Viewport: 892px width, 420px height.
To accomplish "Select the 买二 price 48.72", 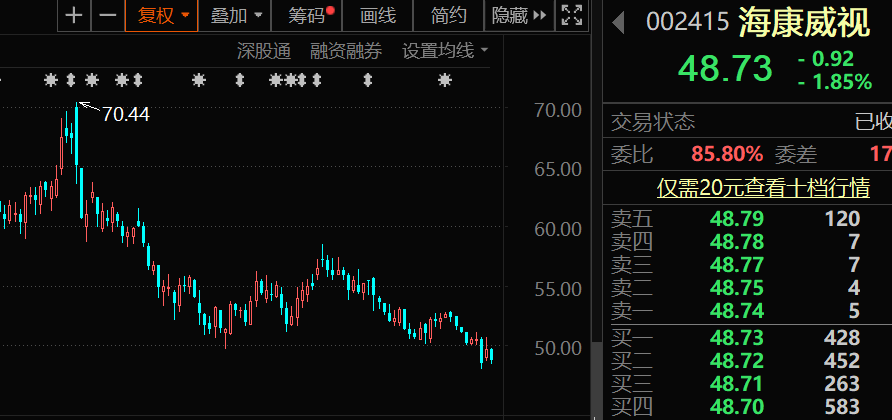I will point(737,361).
